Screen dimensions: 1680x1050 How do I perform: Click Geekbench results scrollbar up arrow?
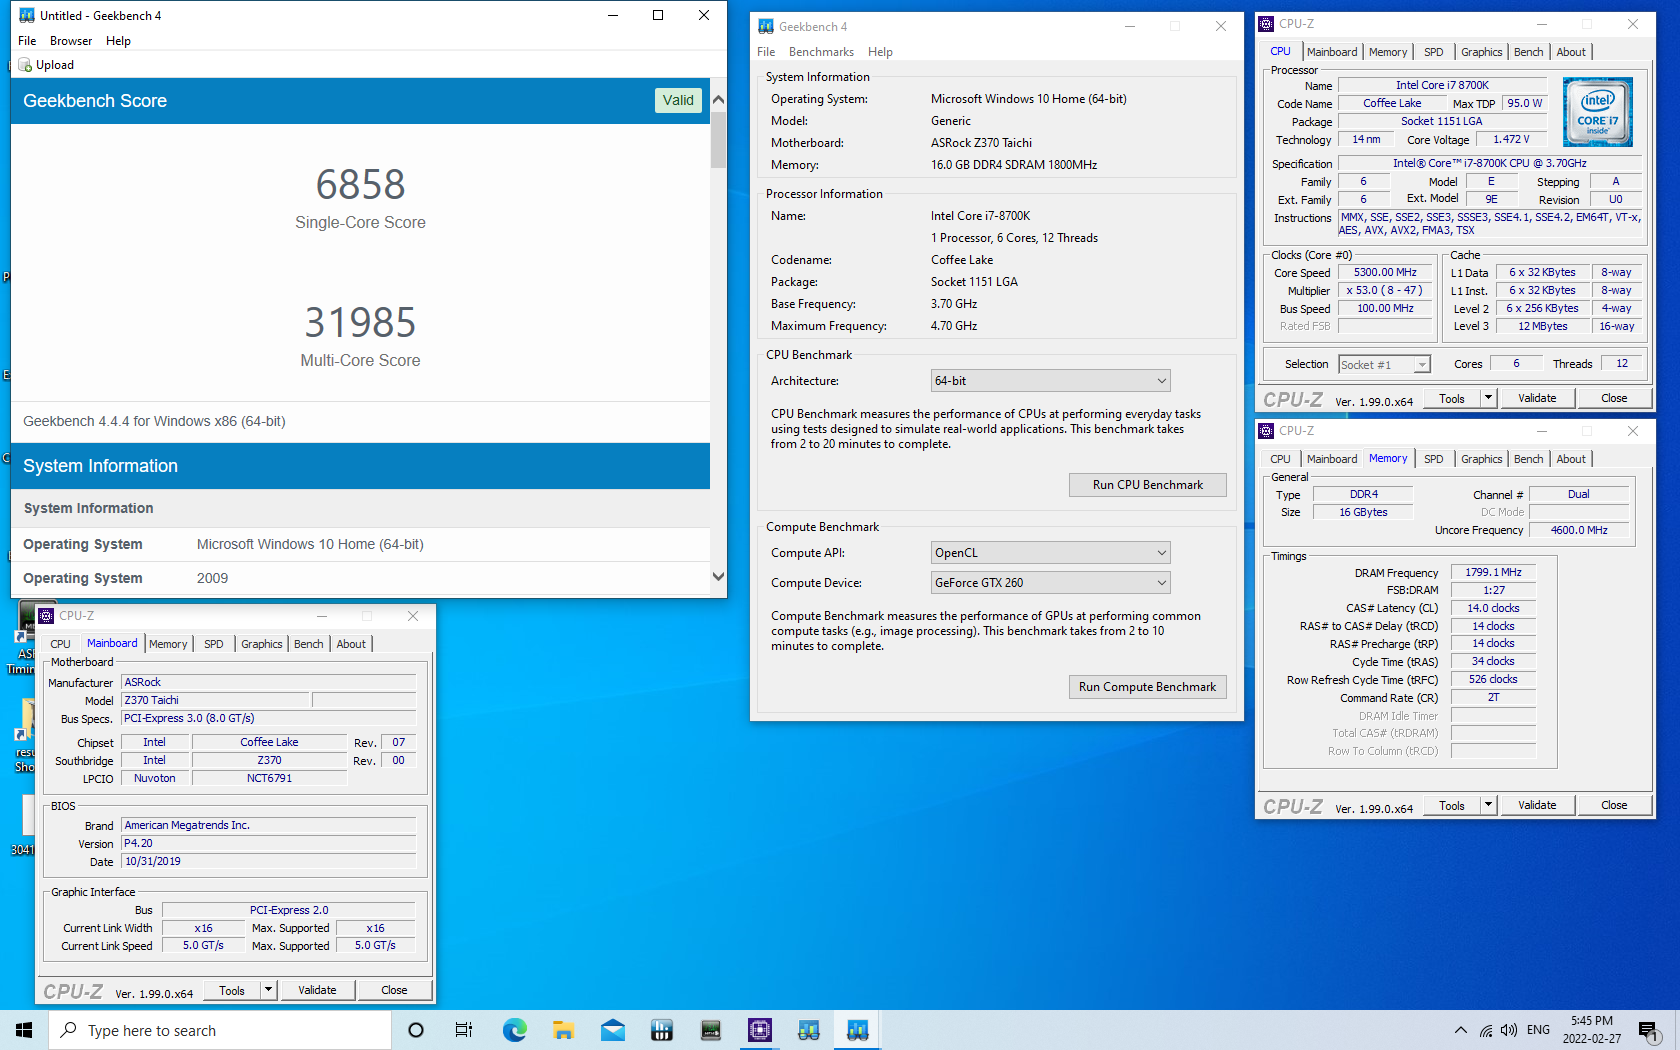click(x=718, y=100)
